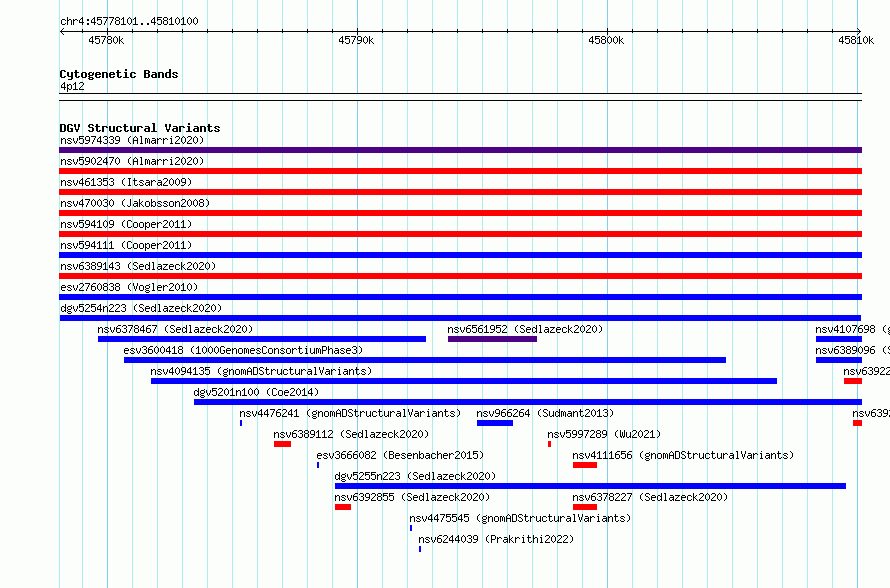Click the nsv4475545 gnomAD blue marker

[411, 528]
